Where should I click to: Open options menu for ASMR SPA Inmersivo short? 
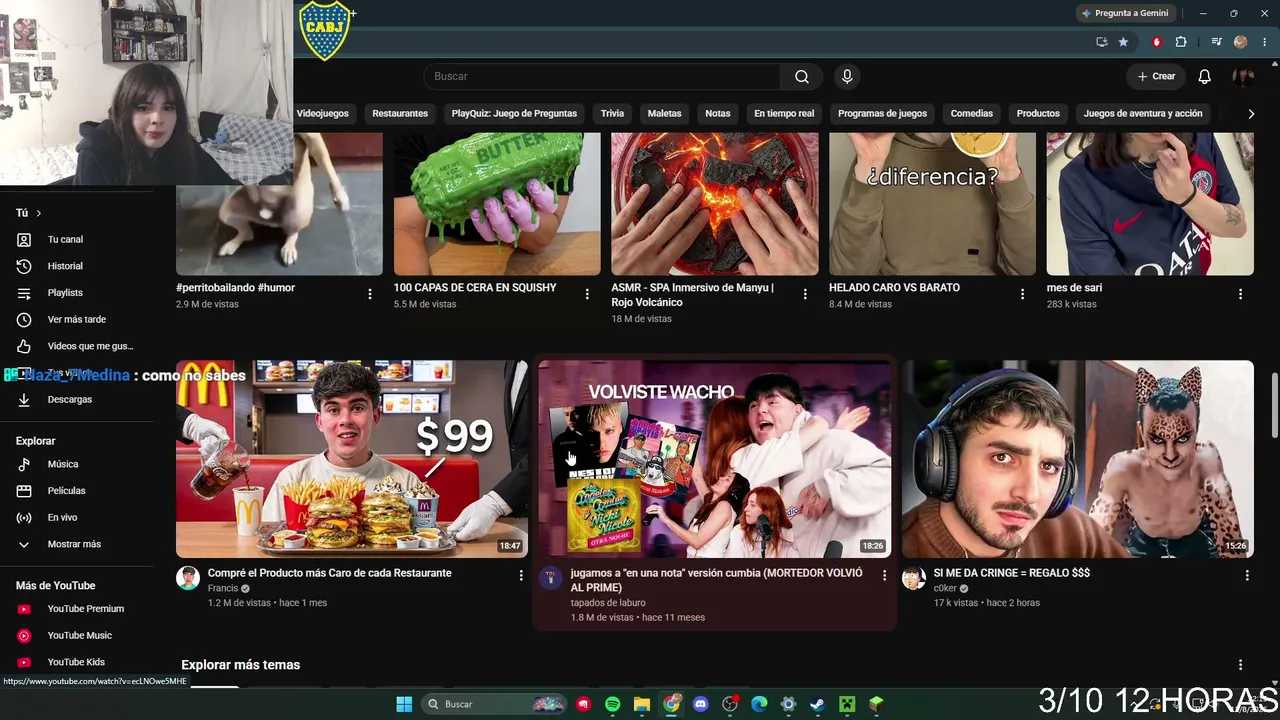point(805,294)
